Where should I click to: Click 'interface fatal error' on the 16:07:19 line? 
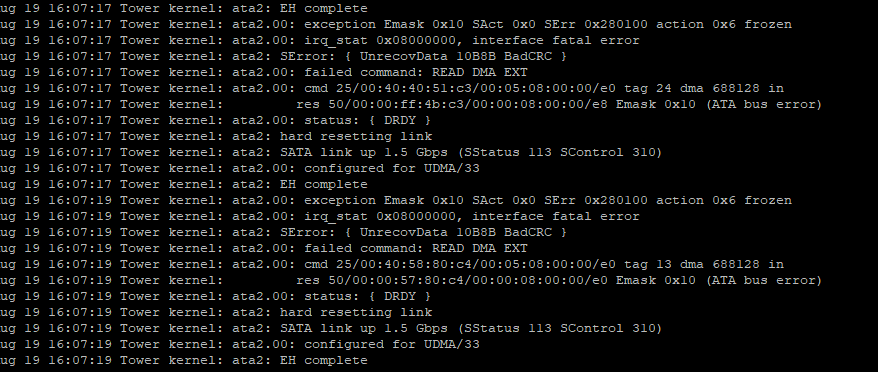click(555, 216)
